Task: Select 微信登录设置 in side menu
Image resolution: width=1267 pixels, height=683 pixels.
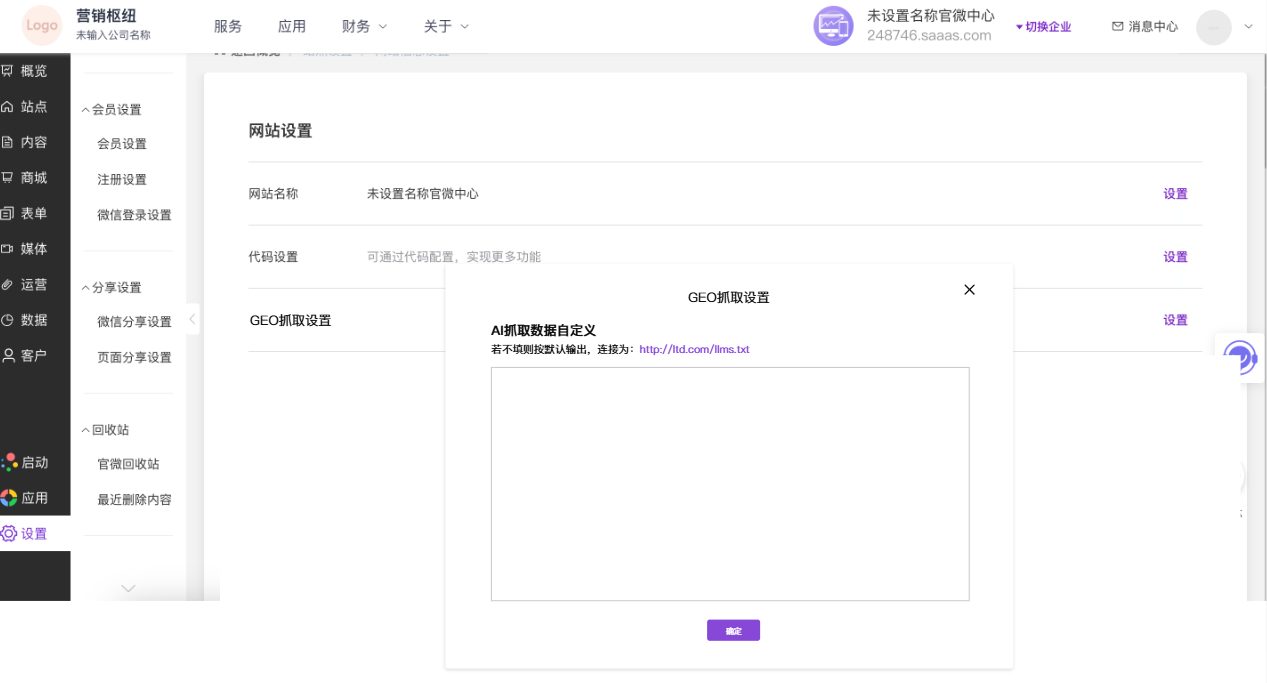Action: 134,215
